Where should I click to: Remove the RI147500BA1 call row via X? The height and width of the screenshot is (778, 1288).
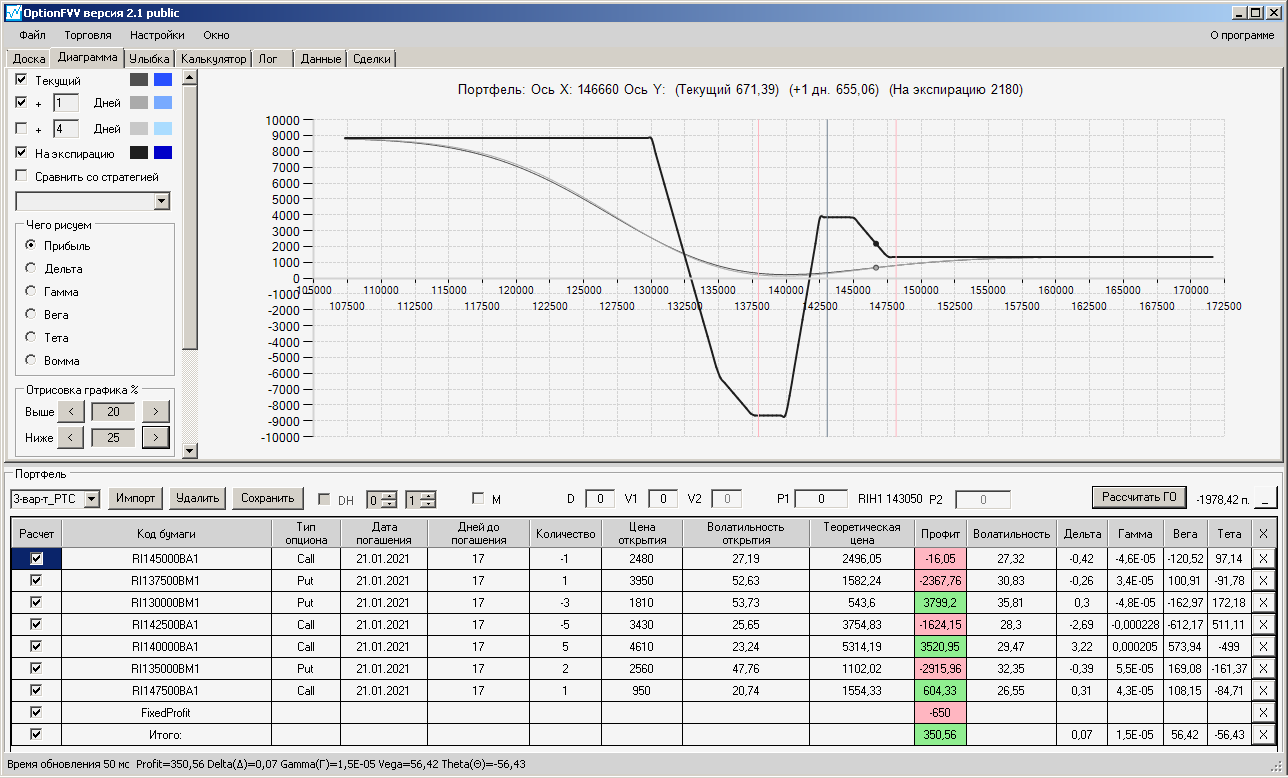click(1263, 691)
